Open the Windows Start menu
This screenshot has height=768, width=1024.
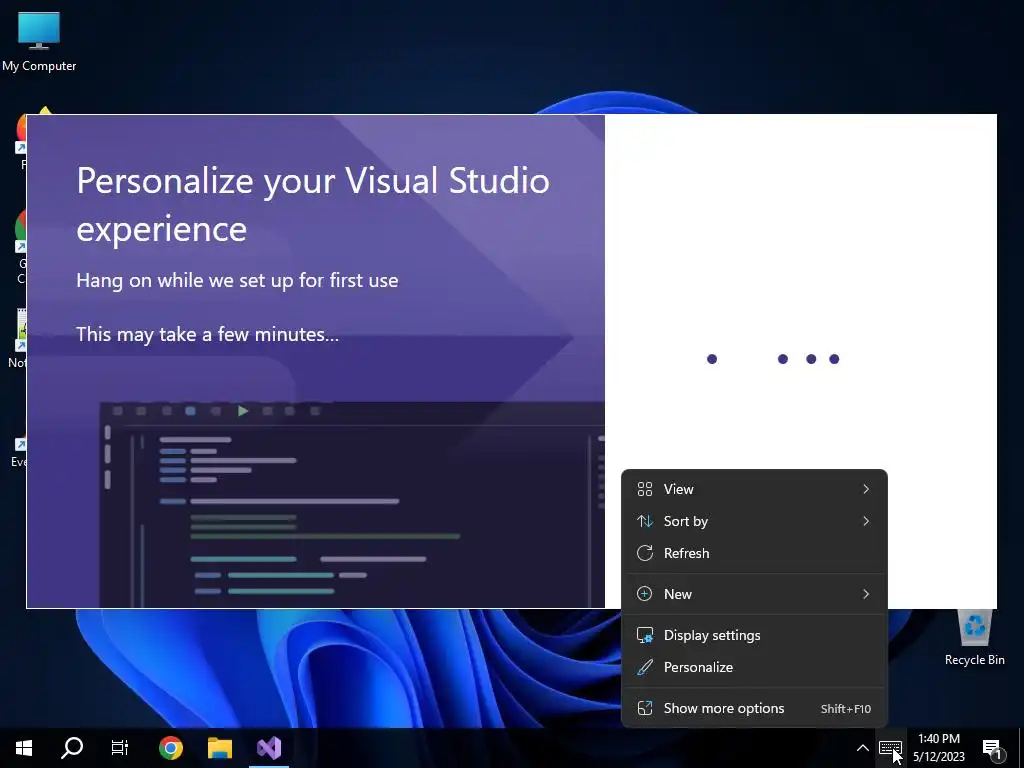pyautogui.click(x=24, y=748)
